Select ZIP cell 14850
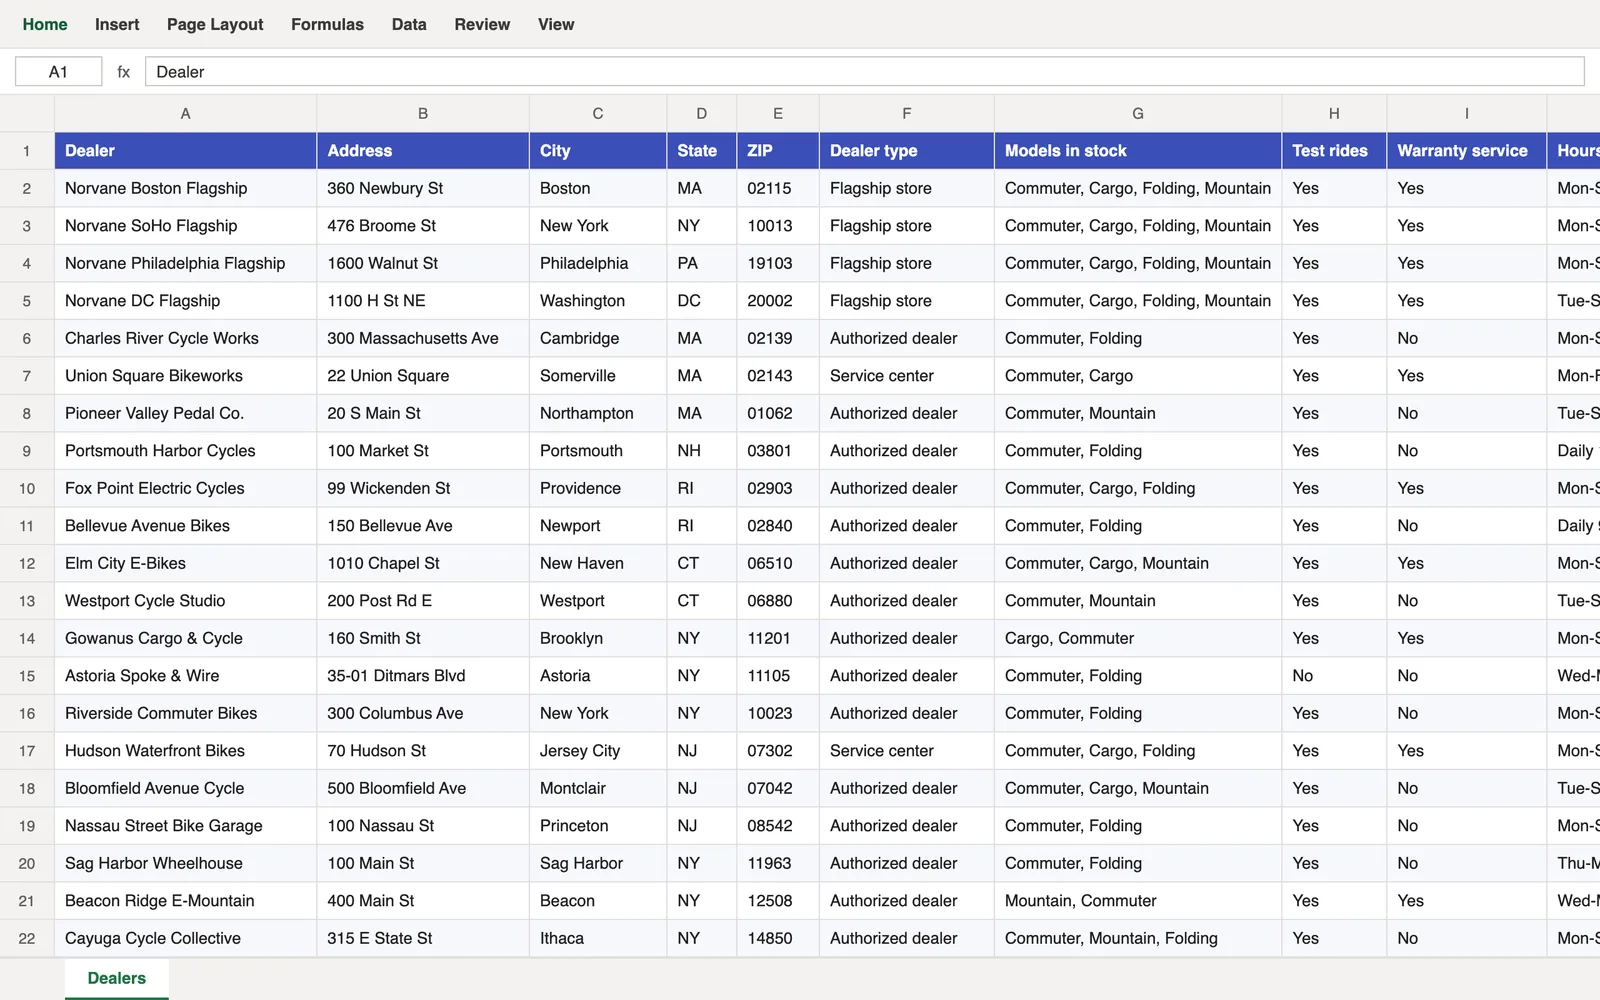 coord(778,938)
